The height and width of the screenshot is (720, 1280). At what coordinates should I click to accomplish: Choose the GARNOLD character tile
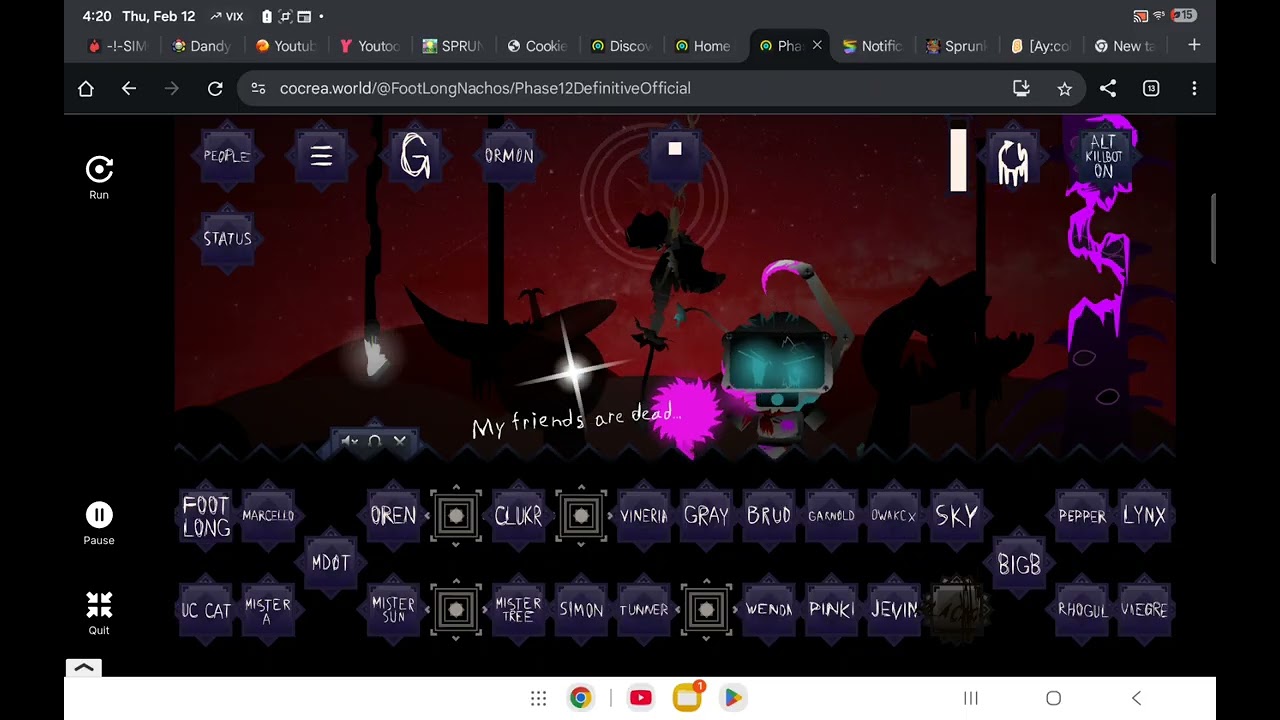(831, 516)
